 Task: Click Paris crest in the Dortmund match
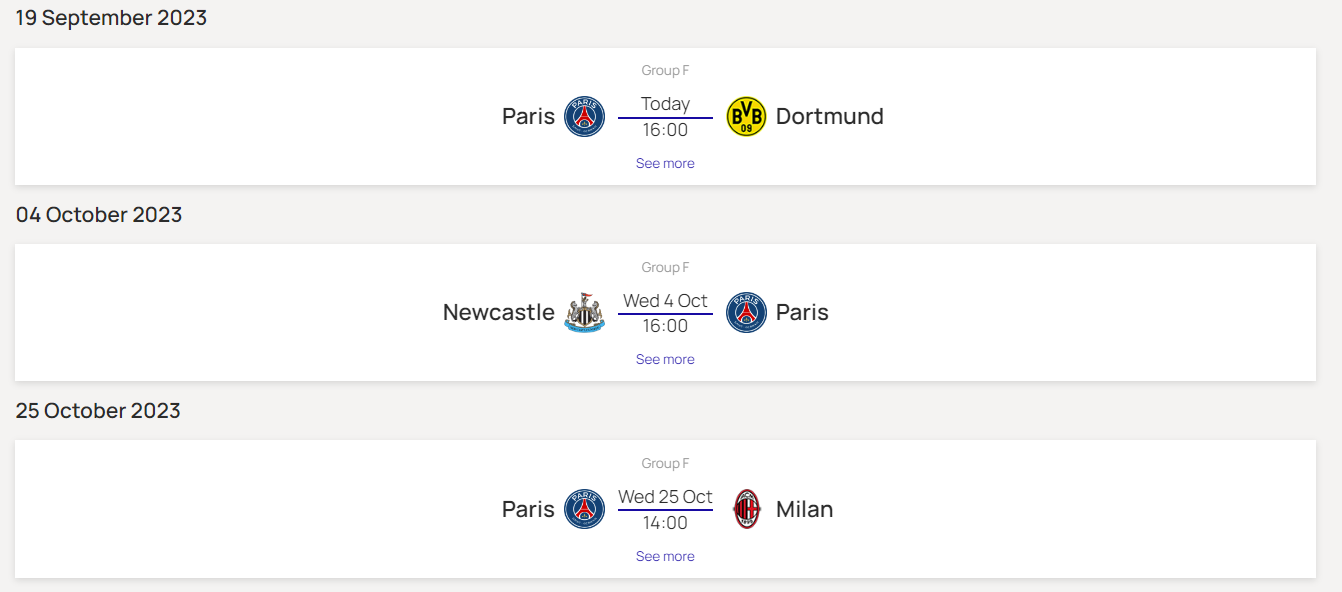[584, 117]
